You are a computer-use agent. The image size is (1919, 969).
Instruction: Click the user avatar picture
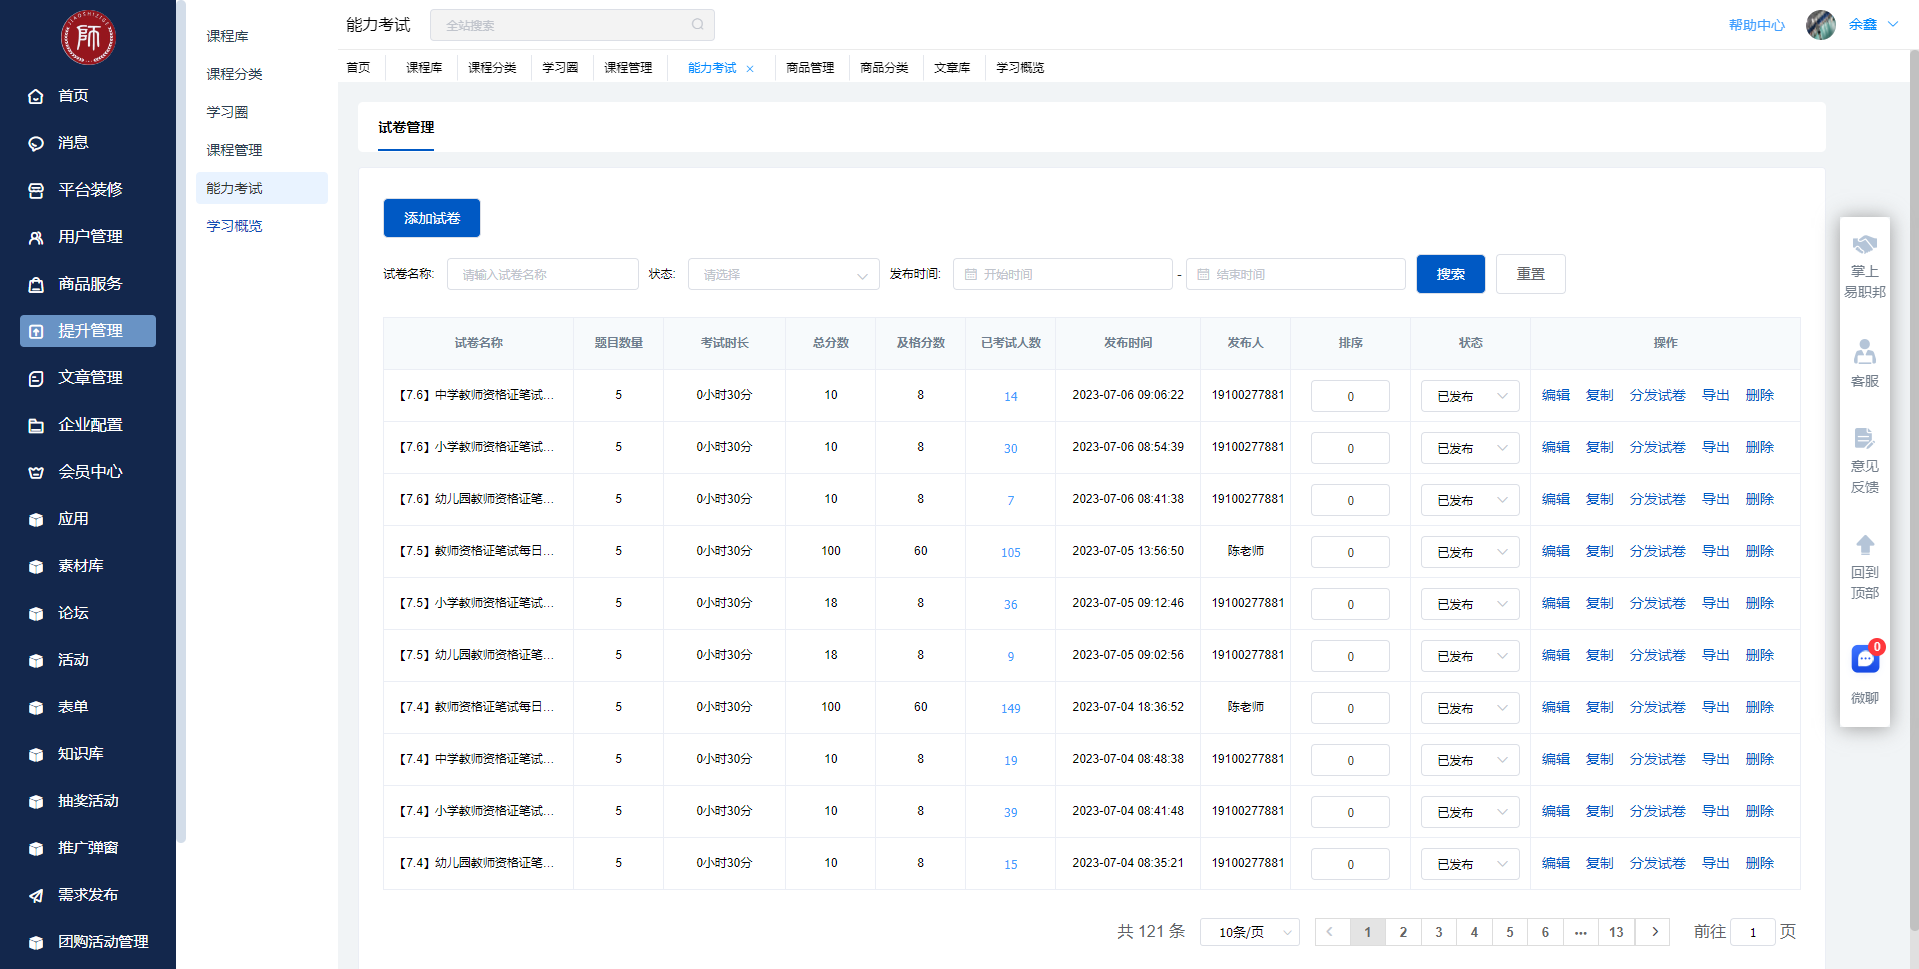[x=1820, y=25]
